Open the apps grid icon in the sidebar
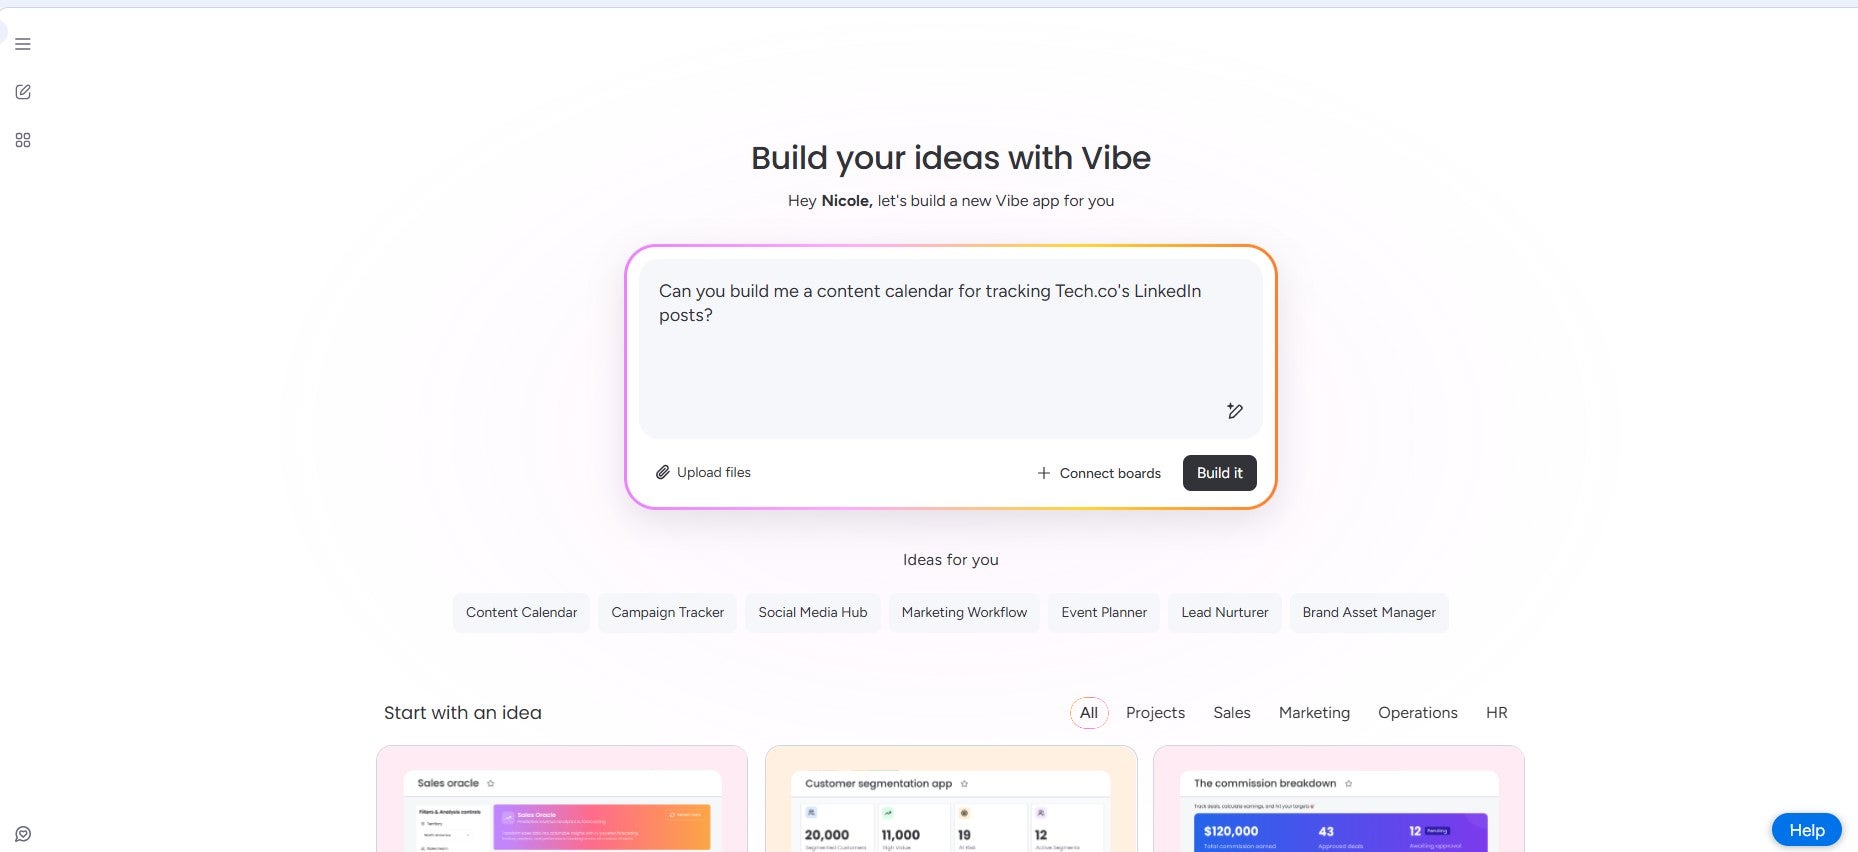1858x852 pixels. click(x=23, y=140)
